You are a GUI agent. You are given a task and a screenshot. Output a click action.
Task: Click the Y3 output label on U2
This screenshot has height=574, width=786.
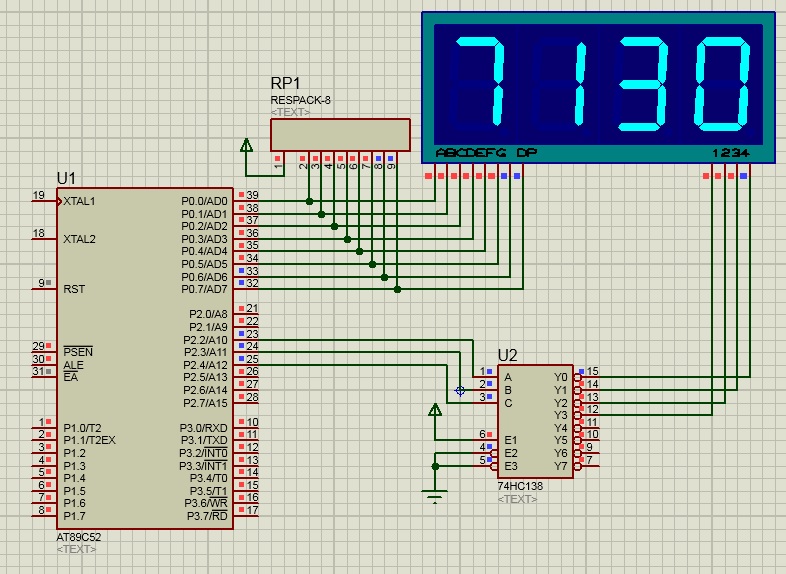click(x=560, y=415)
